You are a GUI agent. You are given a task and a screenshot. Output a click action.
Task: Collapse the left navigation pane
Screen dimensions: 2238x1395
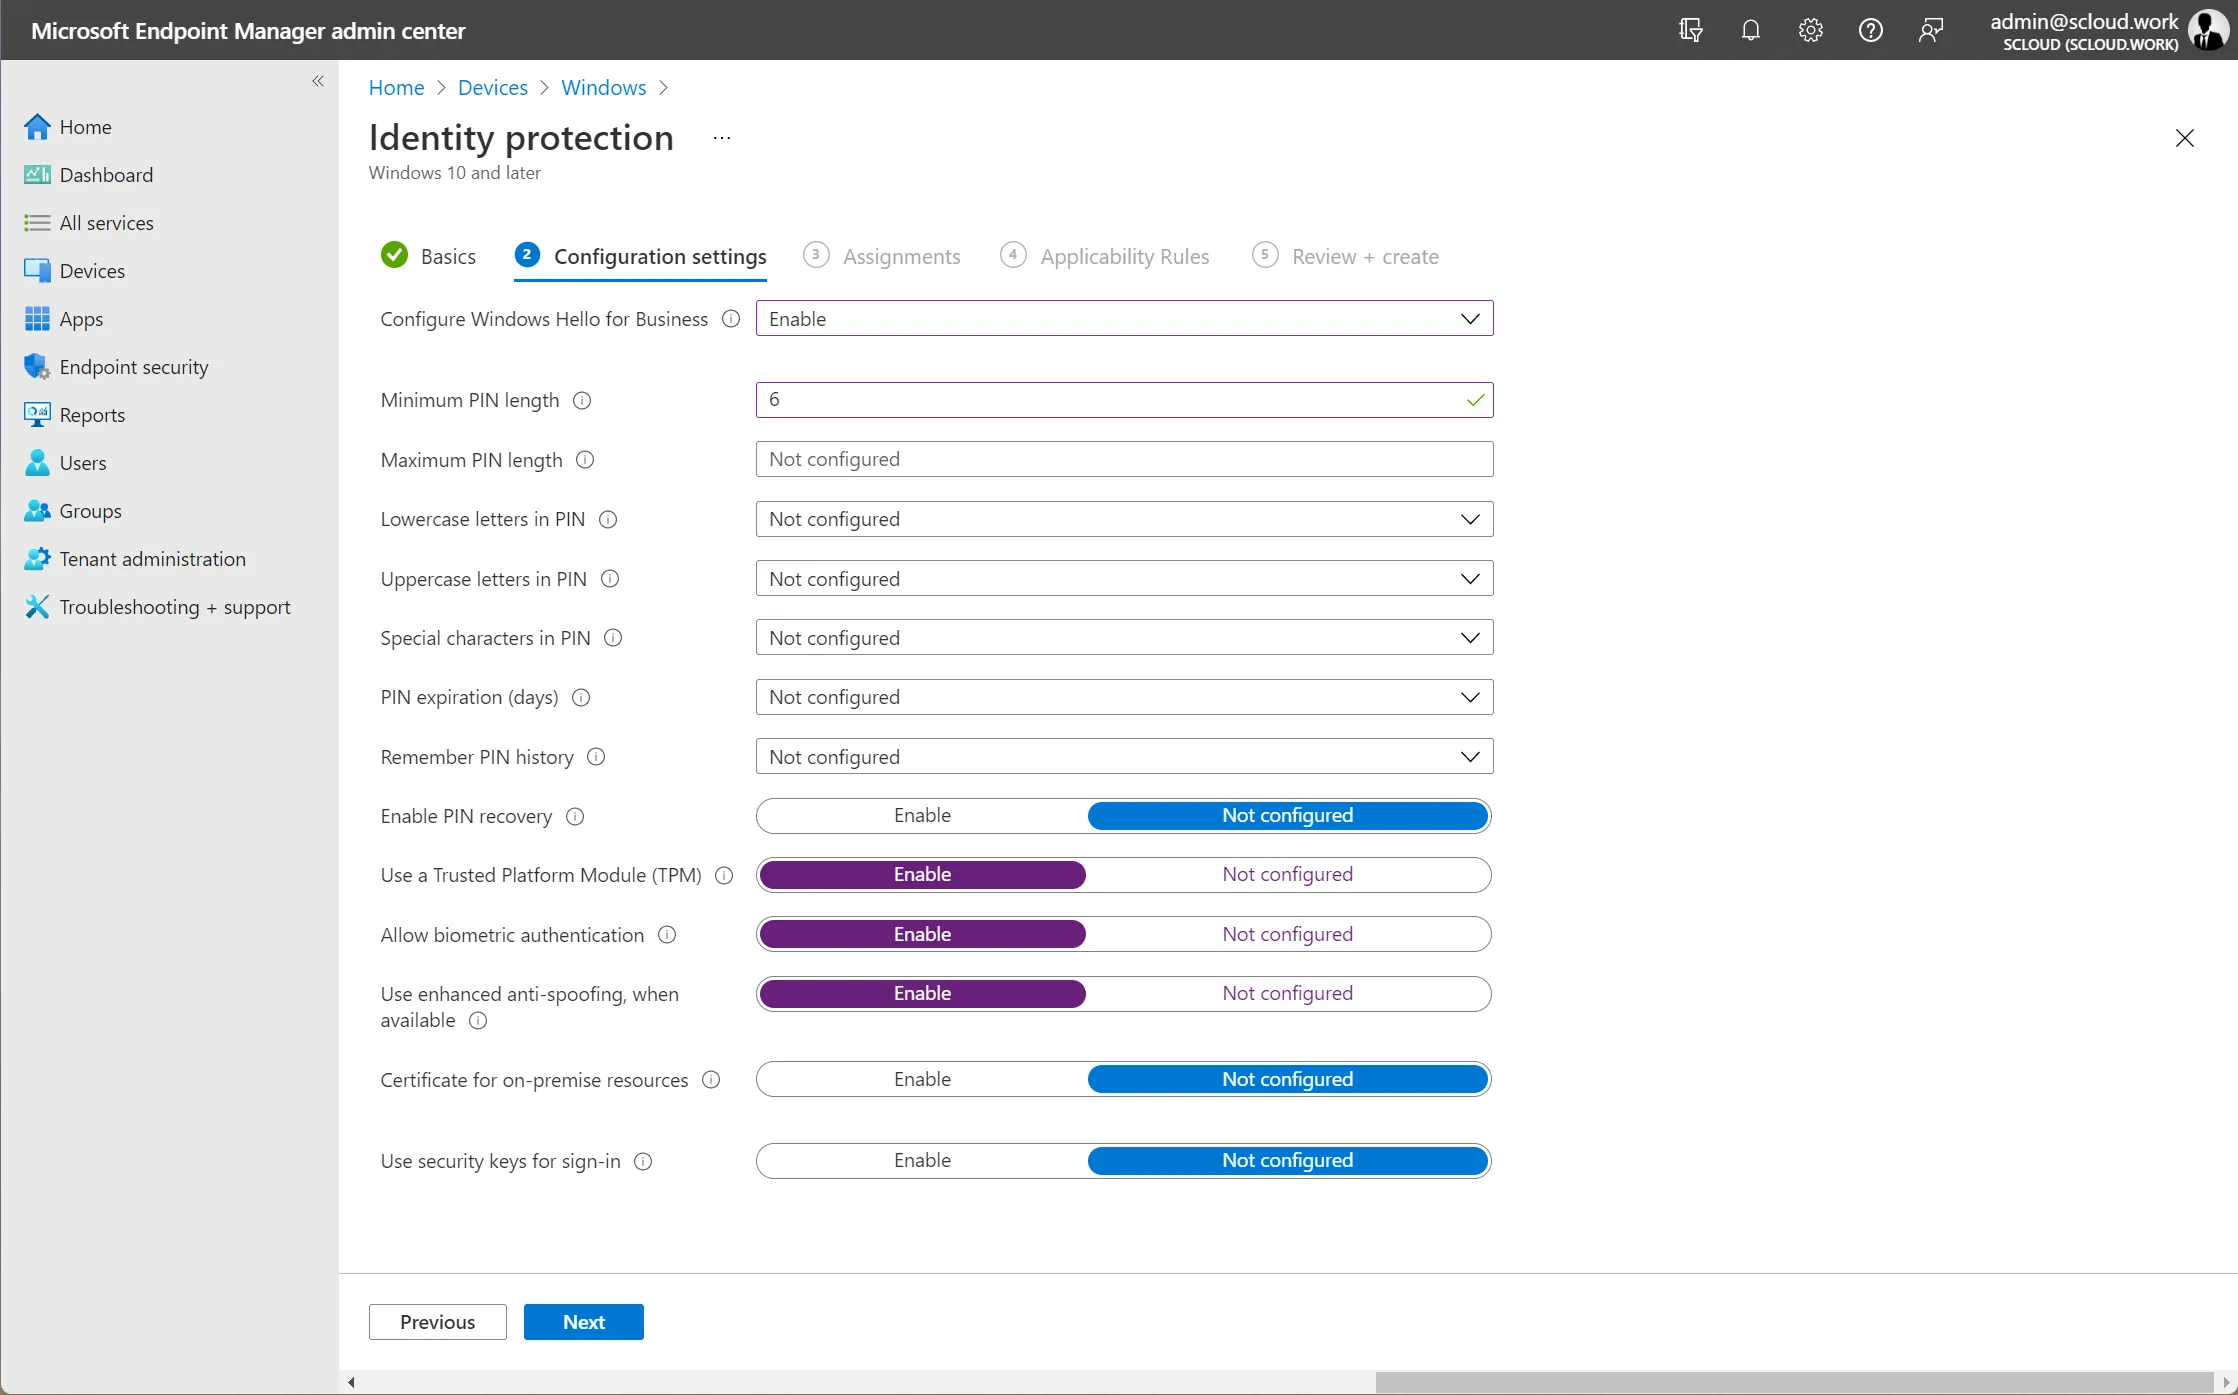point(318,81)
